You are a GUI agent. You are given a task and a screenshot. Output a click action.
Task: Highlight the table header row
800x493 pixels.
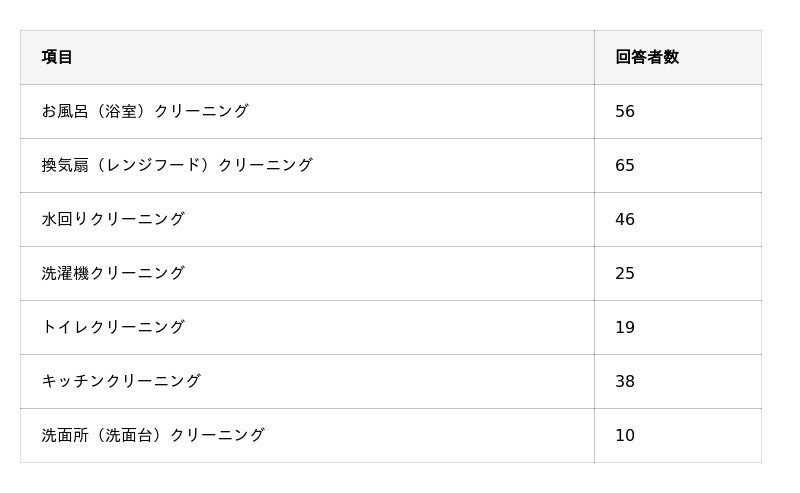click(x=390, y=57)
